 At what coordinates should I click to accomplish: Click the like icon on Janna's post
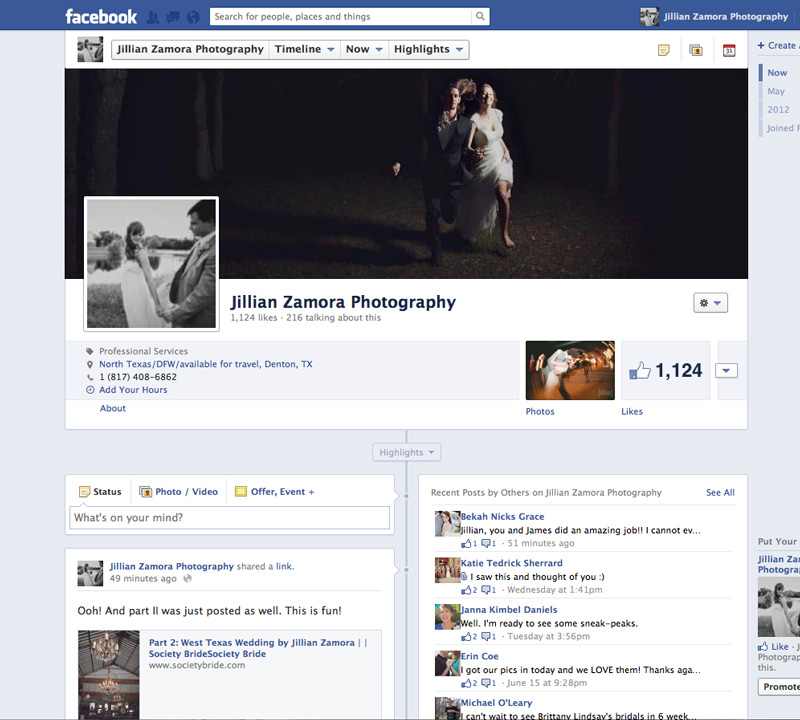point(466,636)
